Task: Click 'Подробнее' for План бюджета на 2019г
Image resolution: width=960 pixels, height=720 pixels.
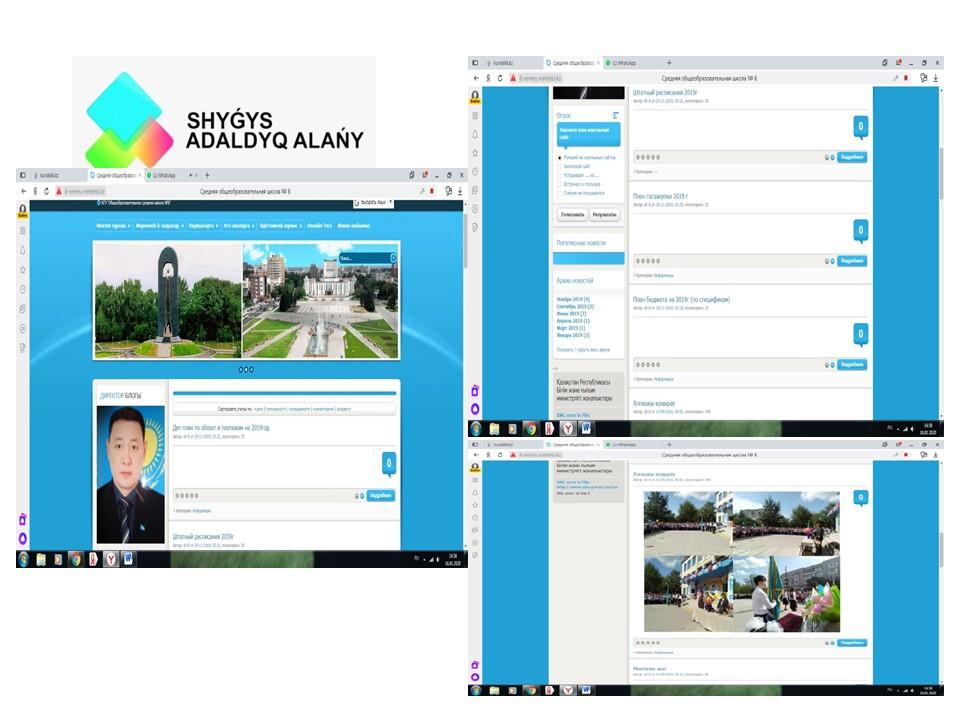Action: (x=852, y=365)
